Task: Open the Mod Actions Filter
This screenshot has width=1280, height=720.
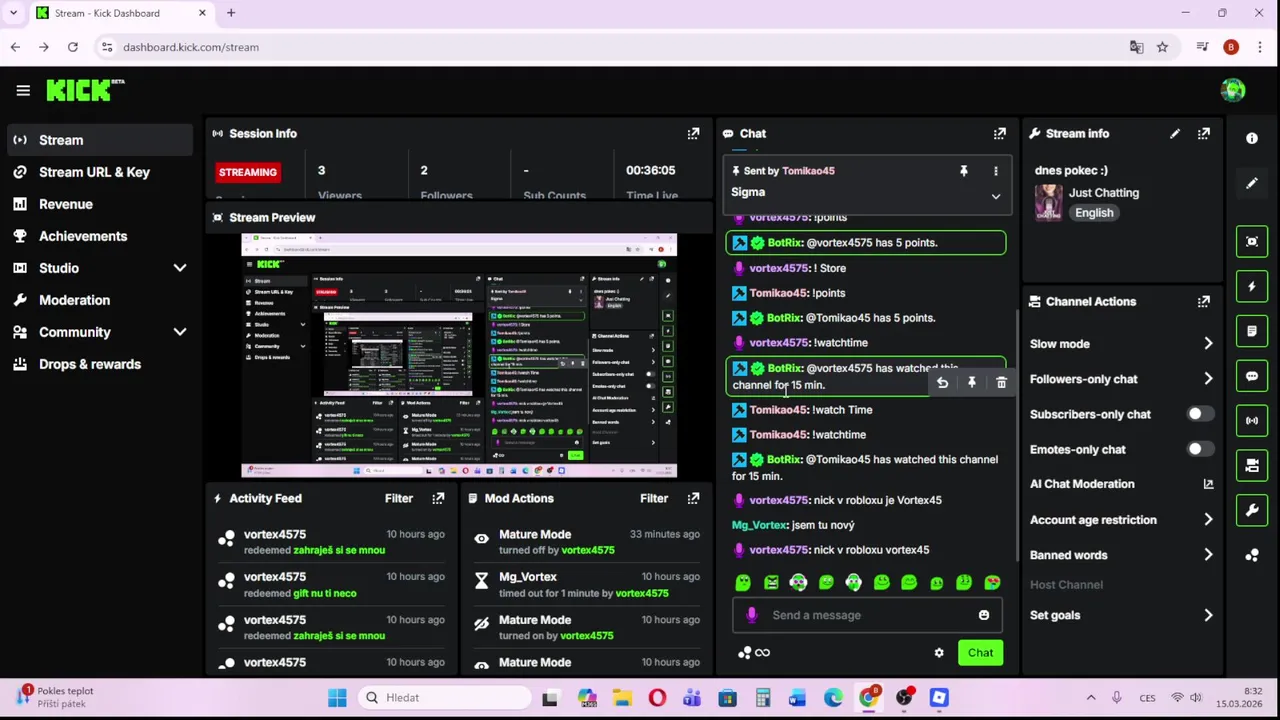Action: point(653,498)
